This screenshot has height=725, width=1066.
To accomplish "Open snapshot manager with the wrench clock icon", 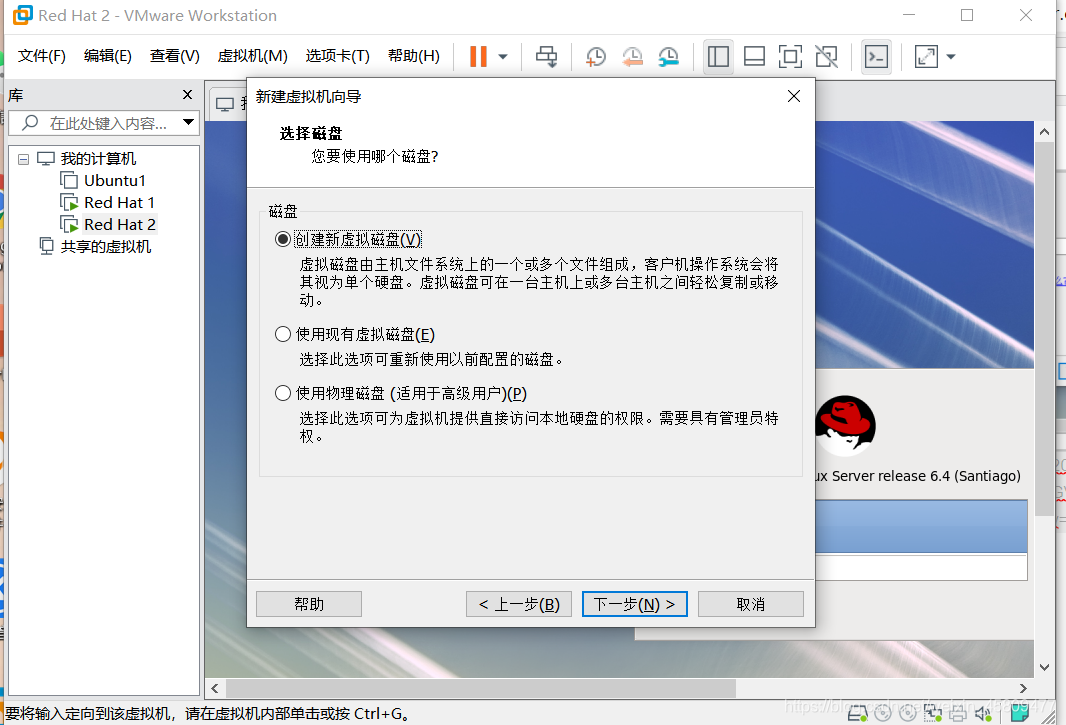I will coord(668,56).
